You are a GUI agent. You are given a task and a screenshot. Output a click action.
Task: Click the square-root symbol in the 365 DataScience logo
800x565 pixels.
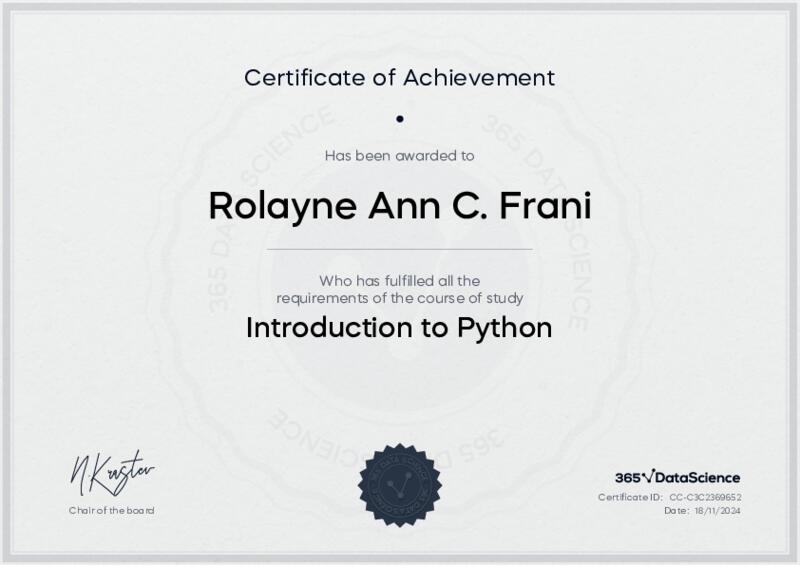pyautogui.click(x=648, y=477)
